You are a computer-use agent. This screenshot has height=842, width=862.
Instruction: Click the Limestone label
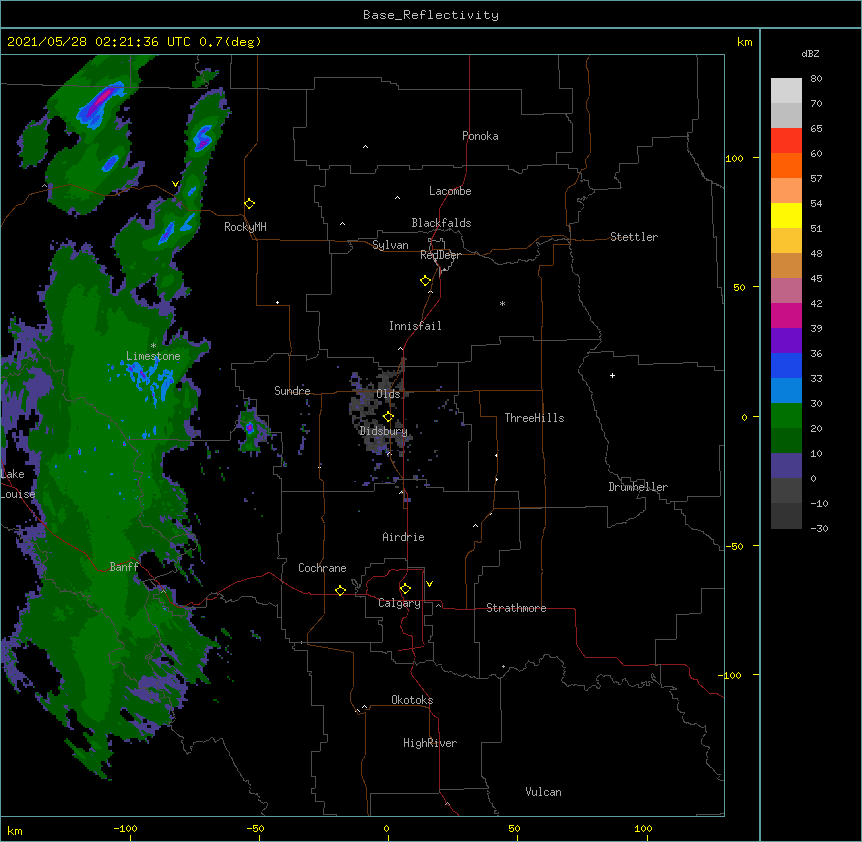click(153, 356)
